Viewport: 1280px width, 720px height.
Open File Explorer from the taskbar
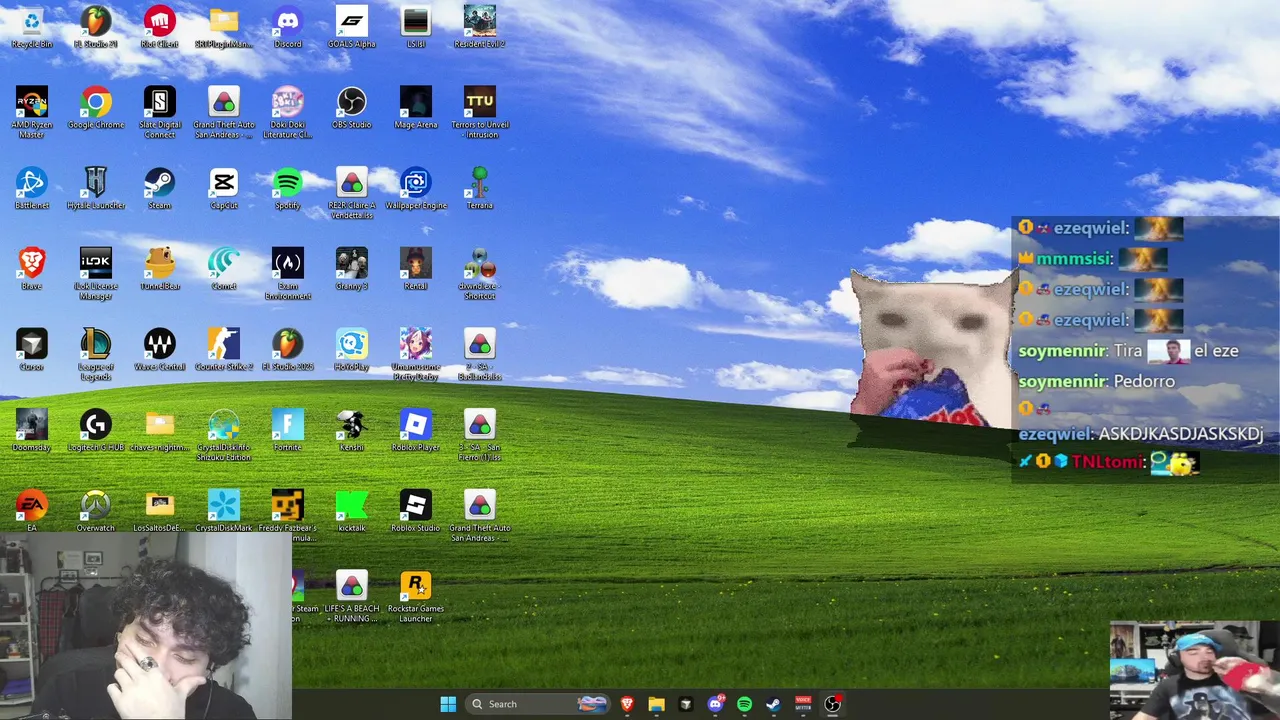[x=656, y=704]
